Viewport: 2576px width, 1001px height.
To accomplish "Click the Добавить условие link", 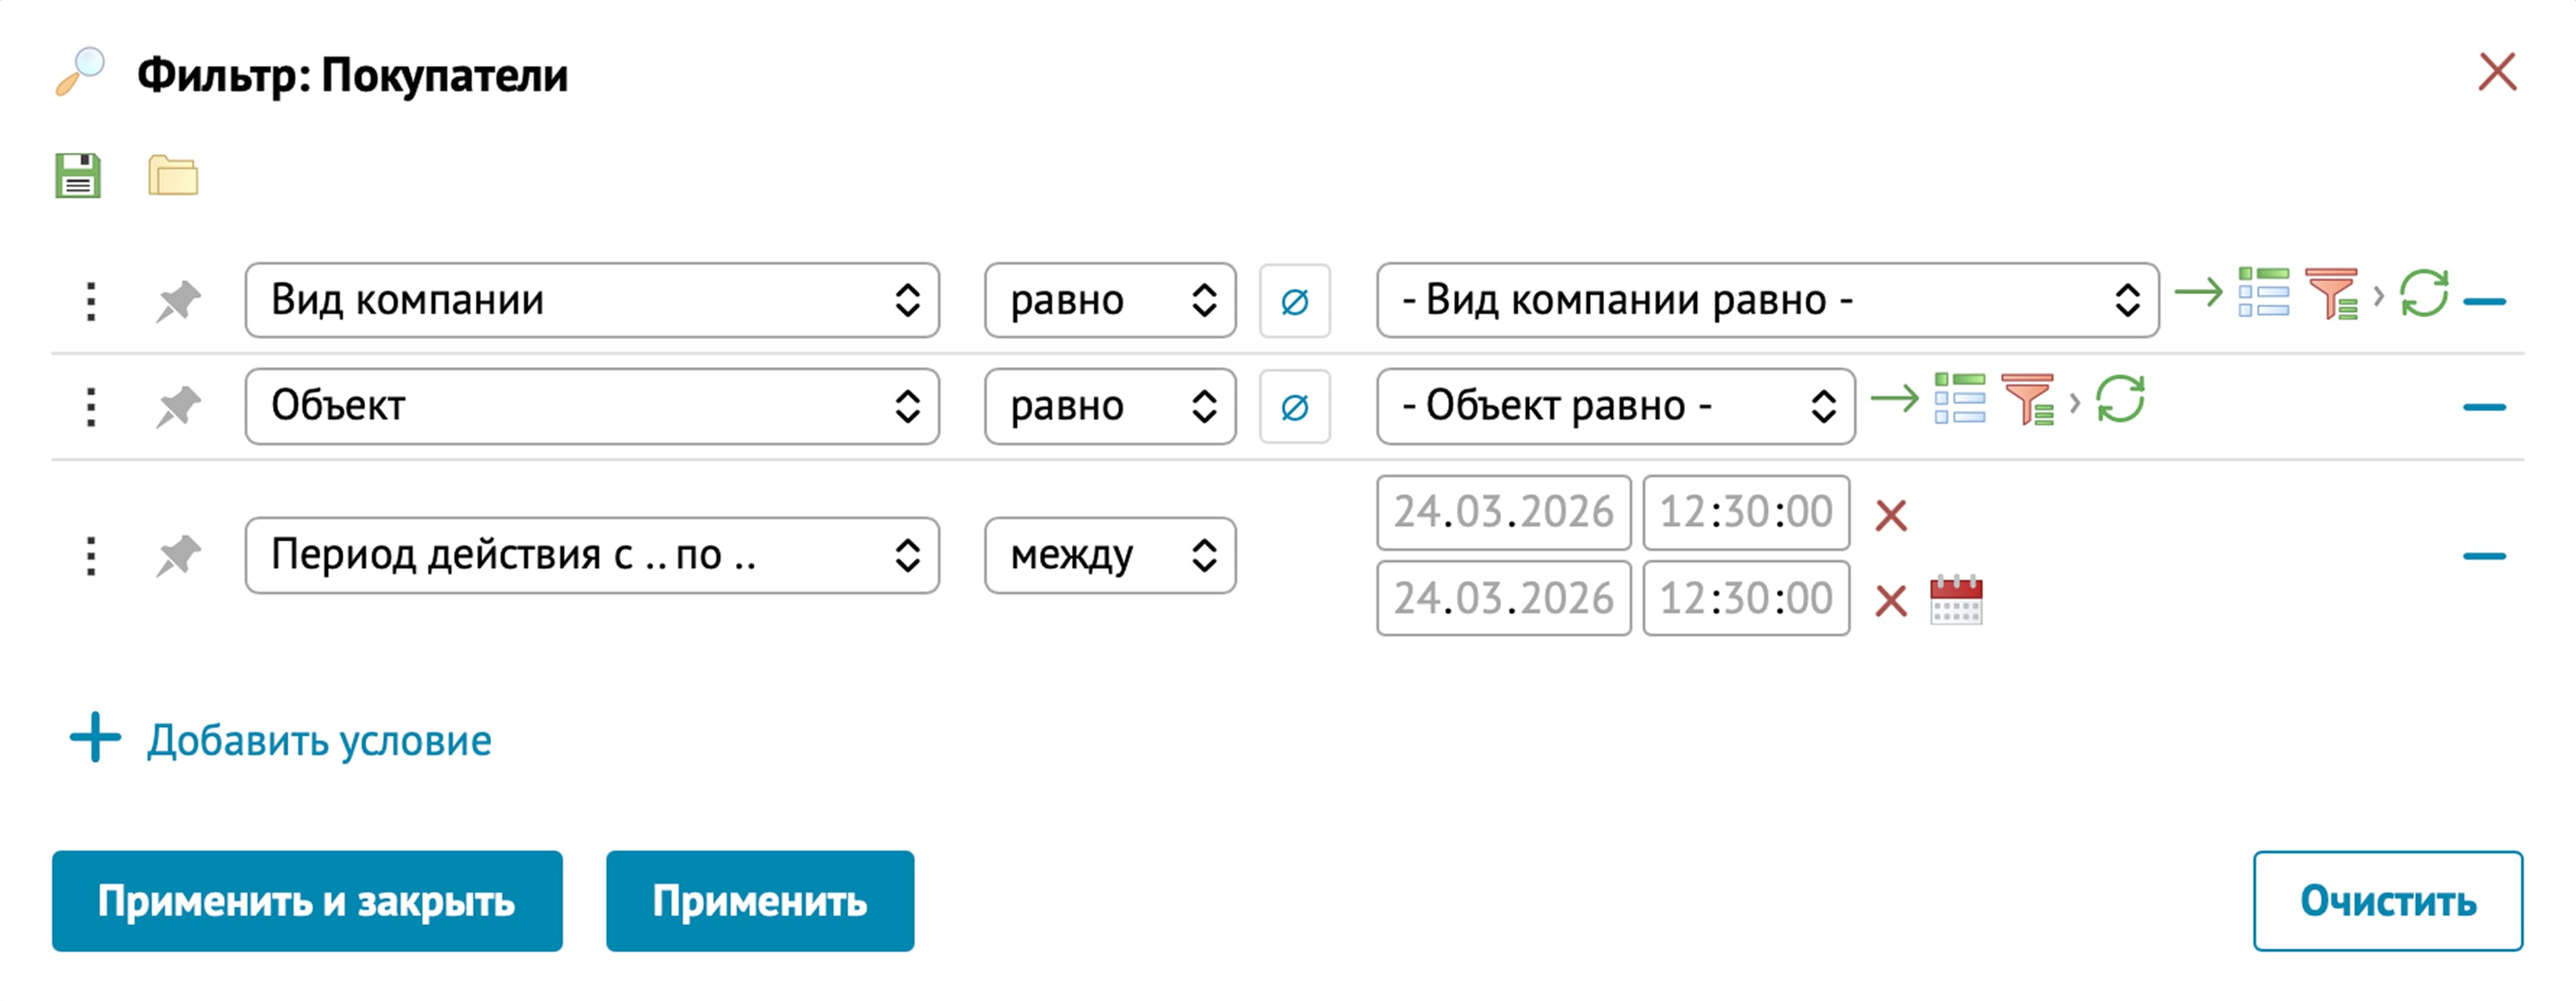I will point(319,741).
